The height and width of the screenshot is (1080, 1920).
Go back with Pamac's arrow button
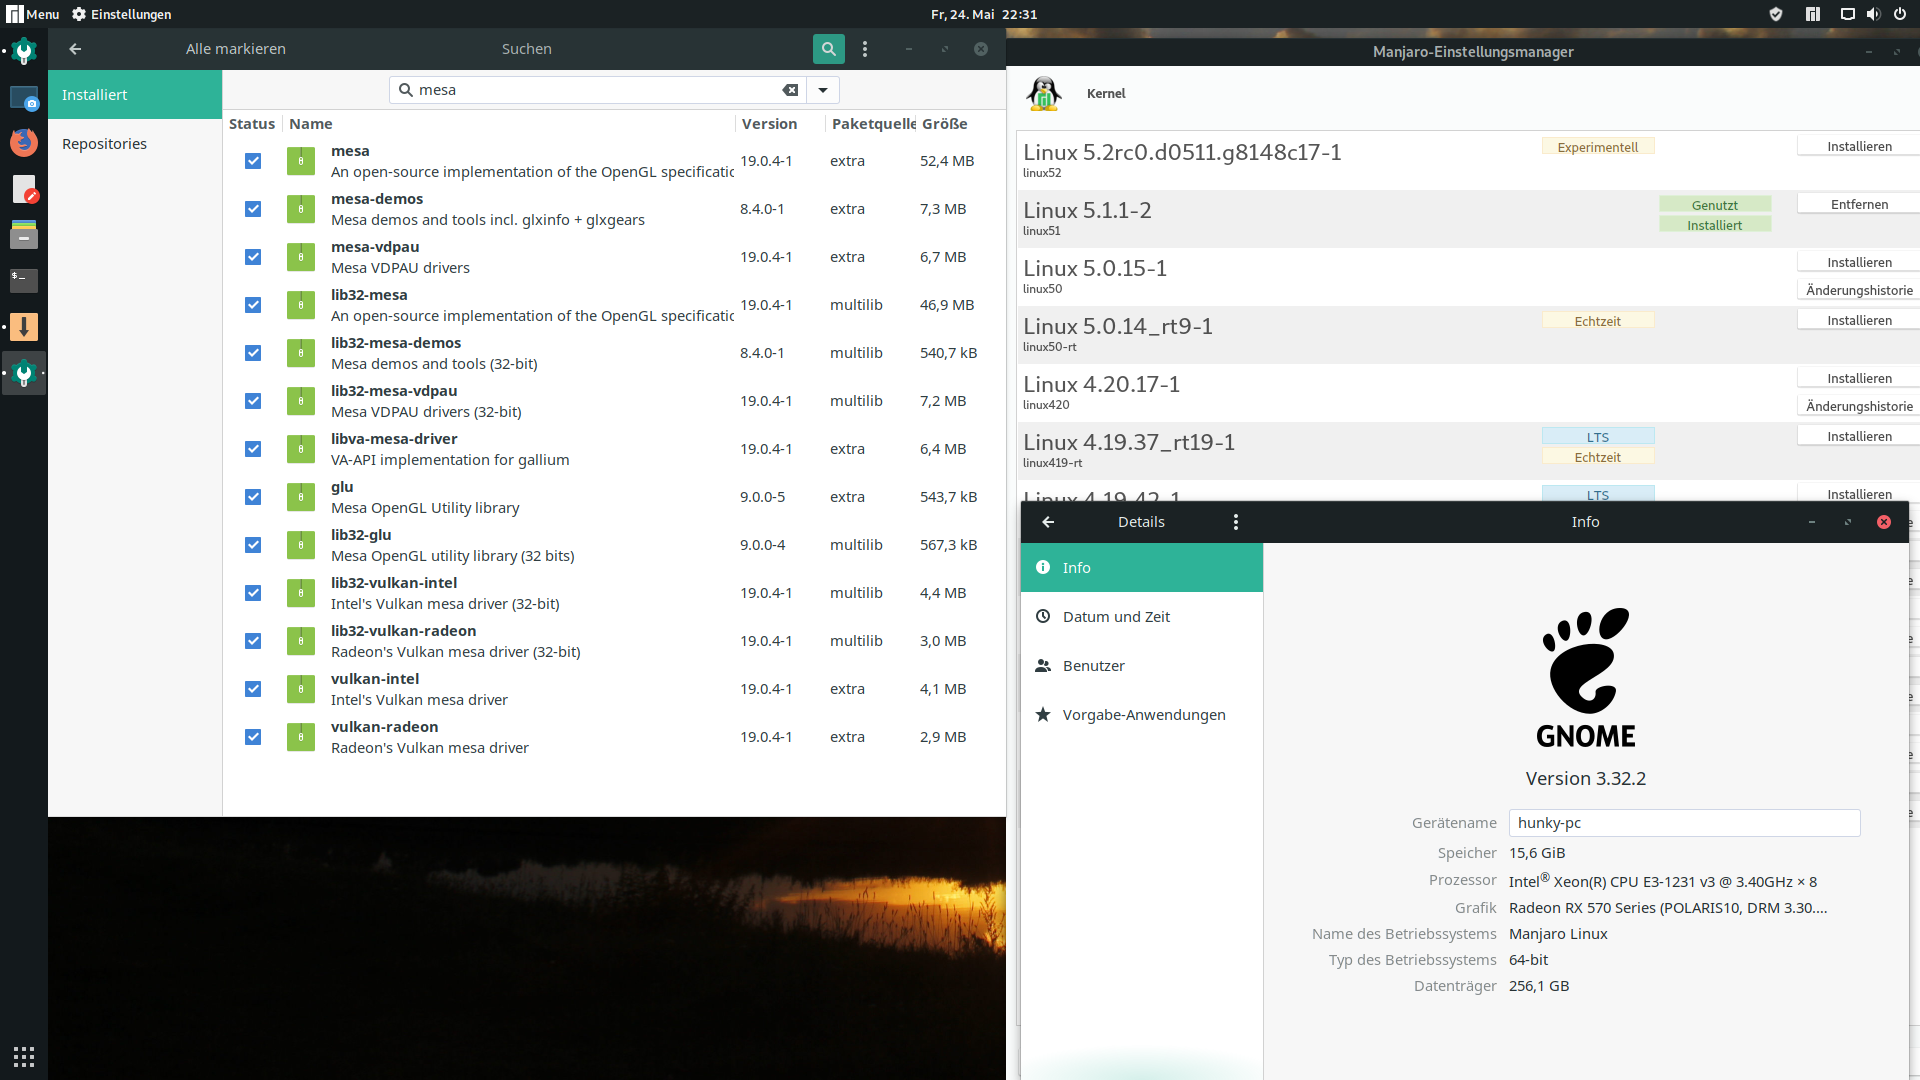coord(75,49)
